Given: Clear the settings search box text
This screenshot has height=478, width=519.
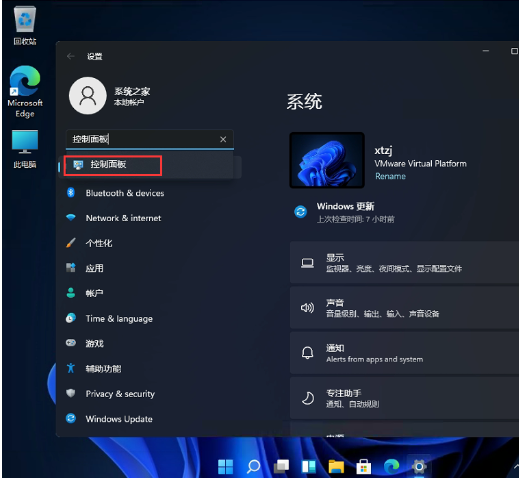Looking at the screenshot, I should pyautogui.click(x=223, y=139).
